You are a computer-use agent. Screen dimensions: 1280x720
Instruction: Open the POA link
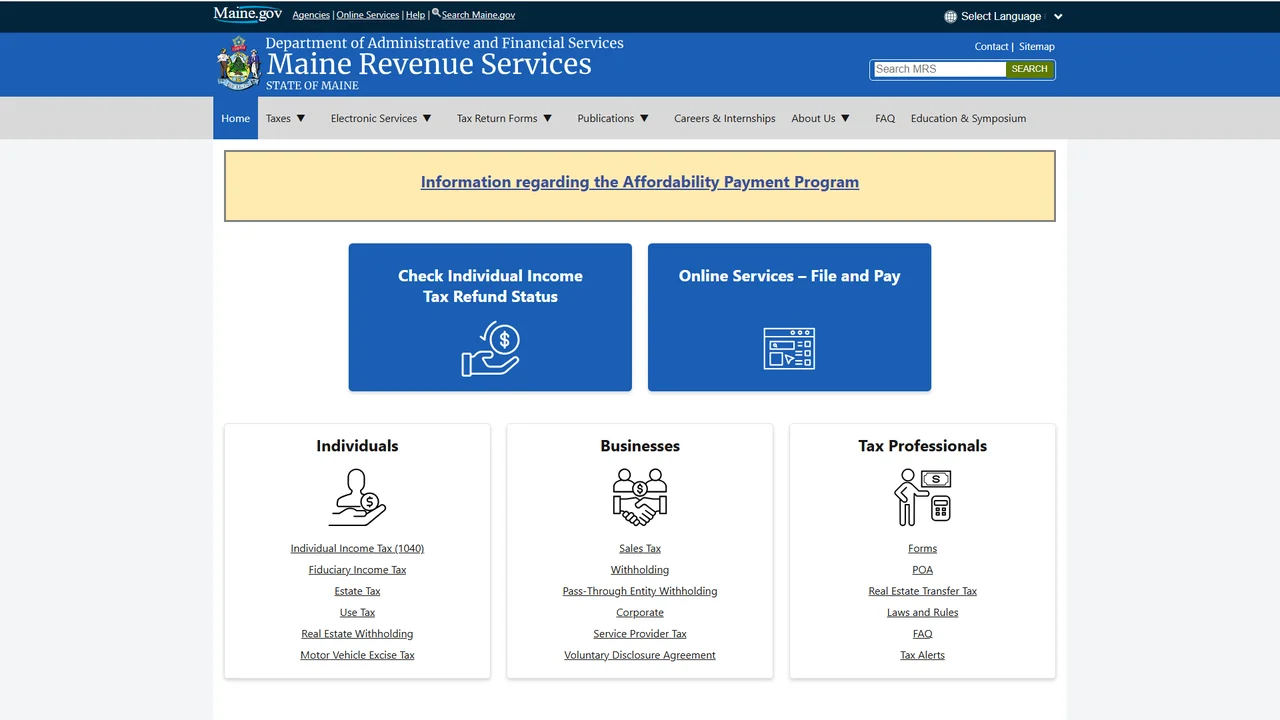pyautogui.click(x=922, y=570)
